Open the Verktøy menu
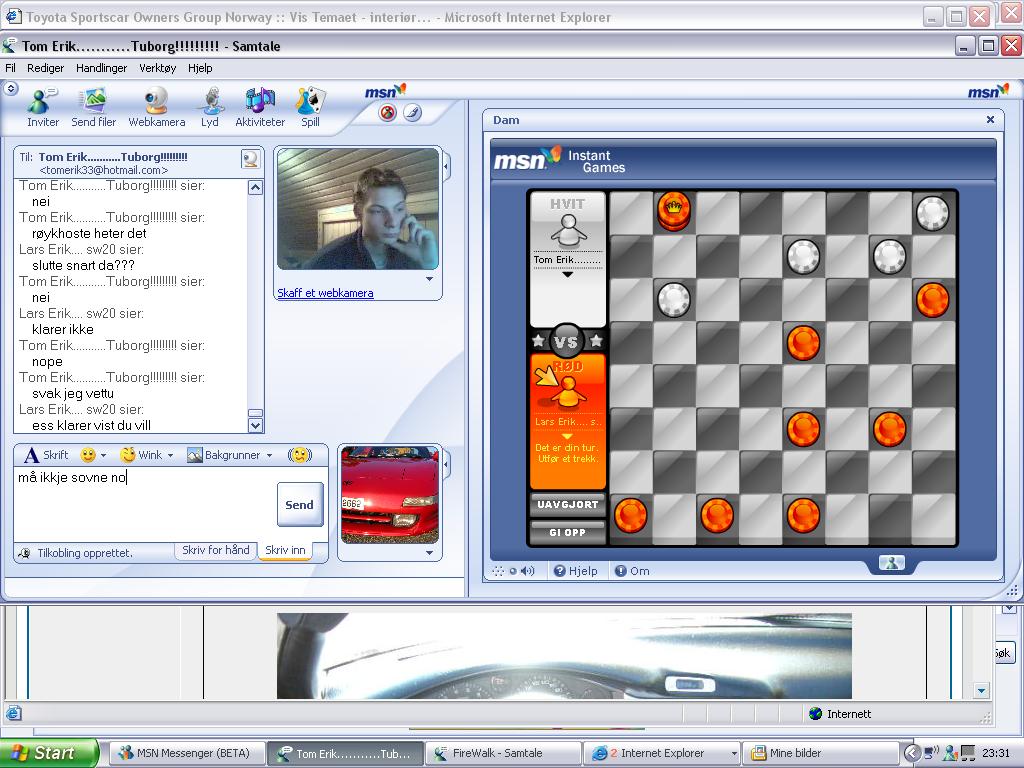 click(157, 68)
